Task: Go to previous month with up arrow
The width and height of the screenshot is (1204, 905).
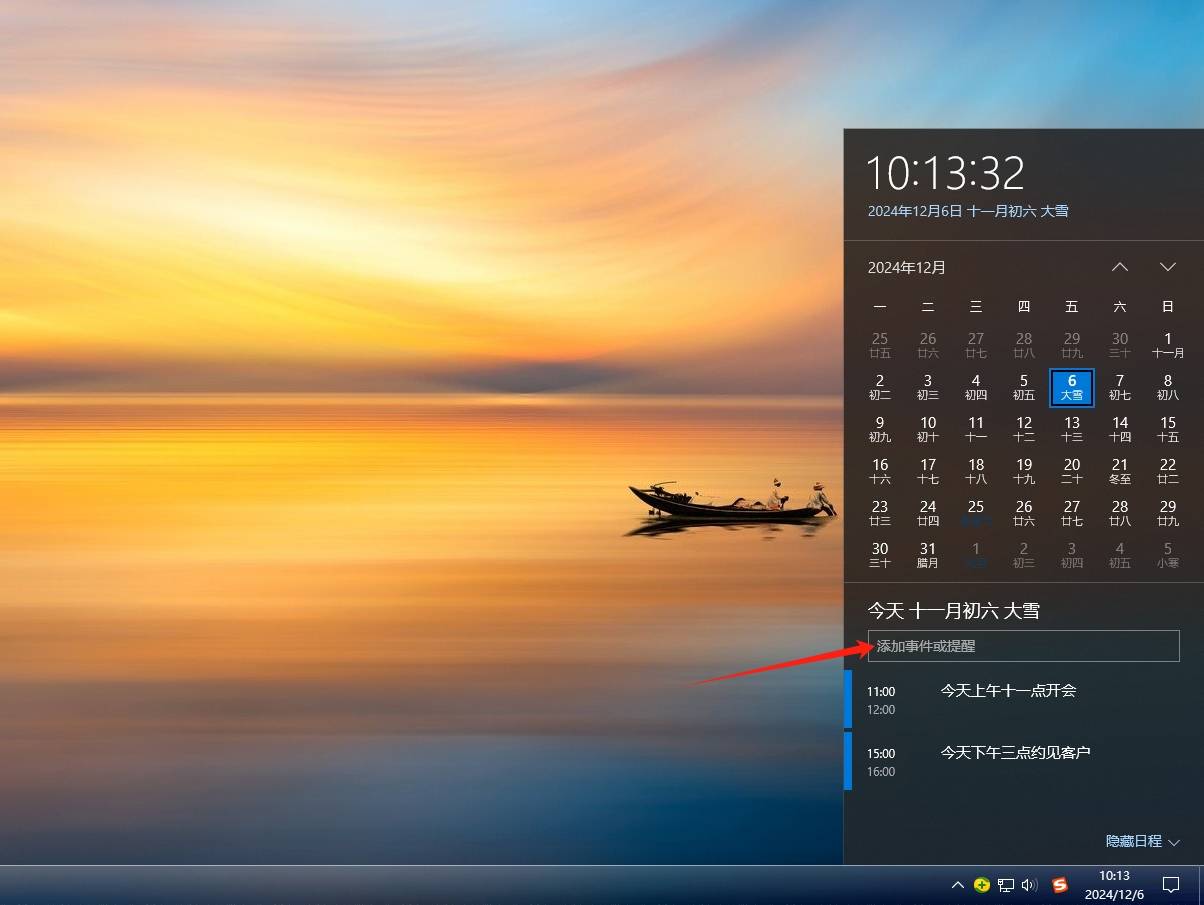Action: pos(1120,267)
